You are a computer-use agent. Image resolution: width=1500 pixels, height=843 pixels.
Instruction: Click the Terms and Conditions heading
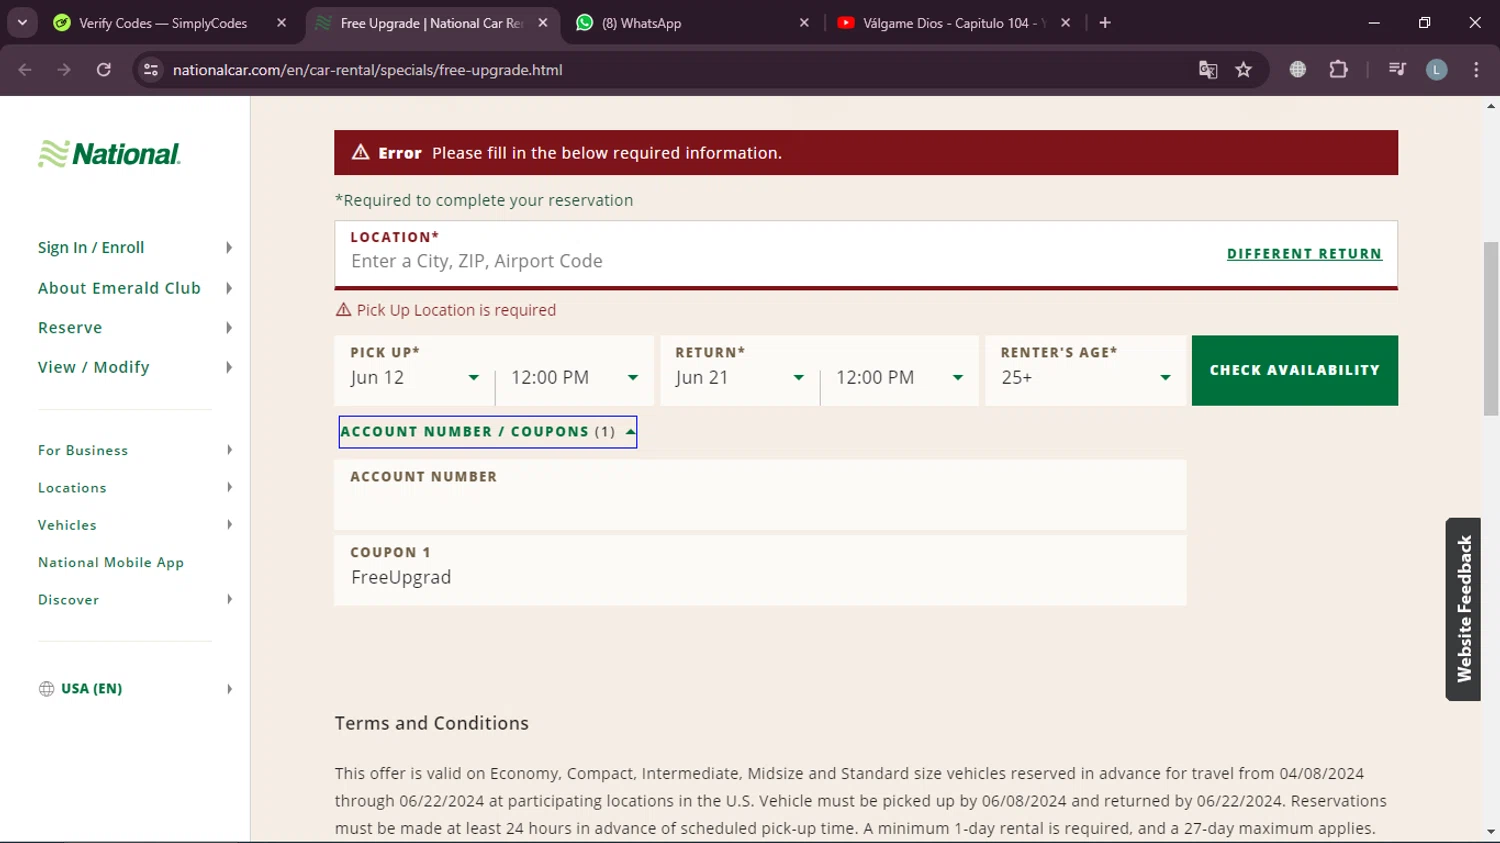431,723
